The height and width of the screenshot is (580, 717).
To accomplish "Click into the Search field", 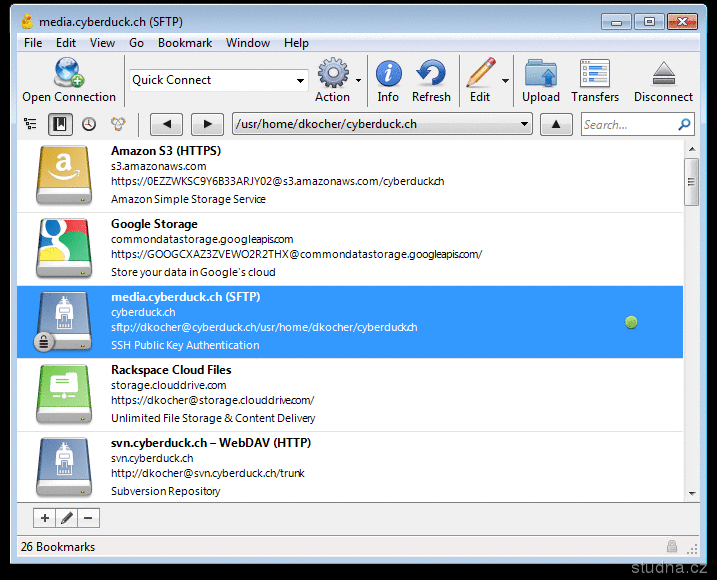I will point(628,125).
